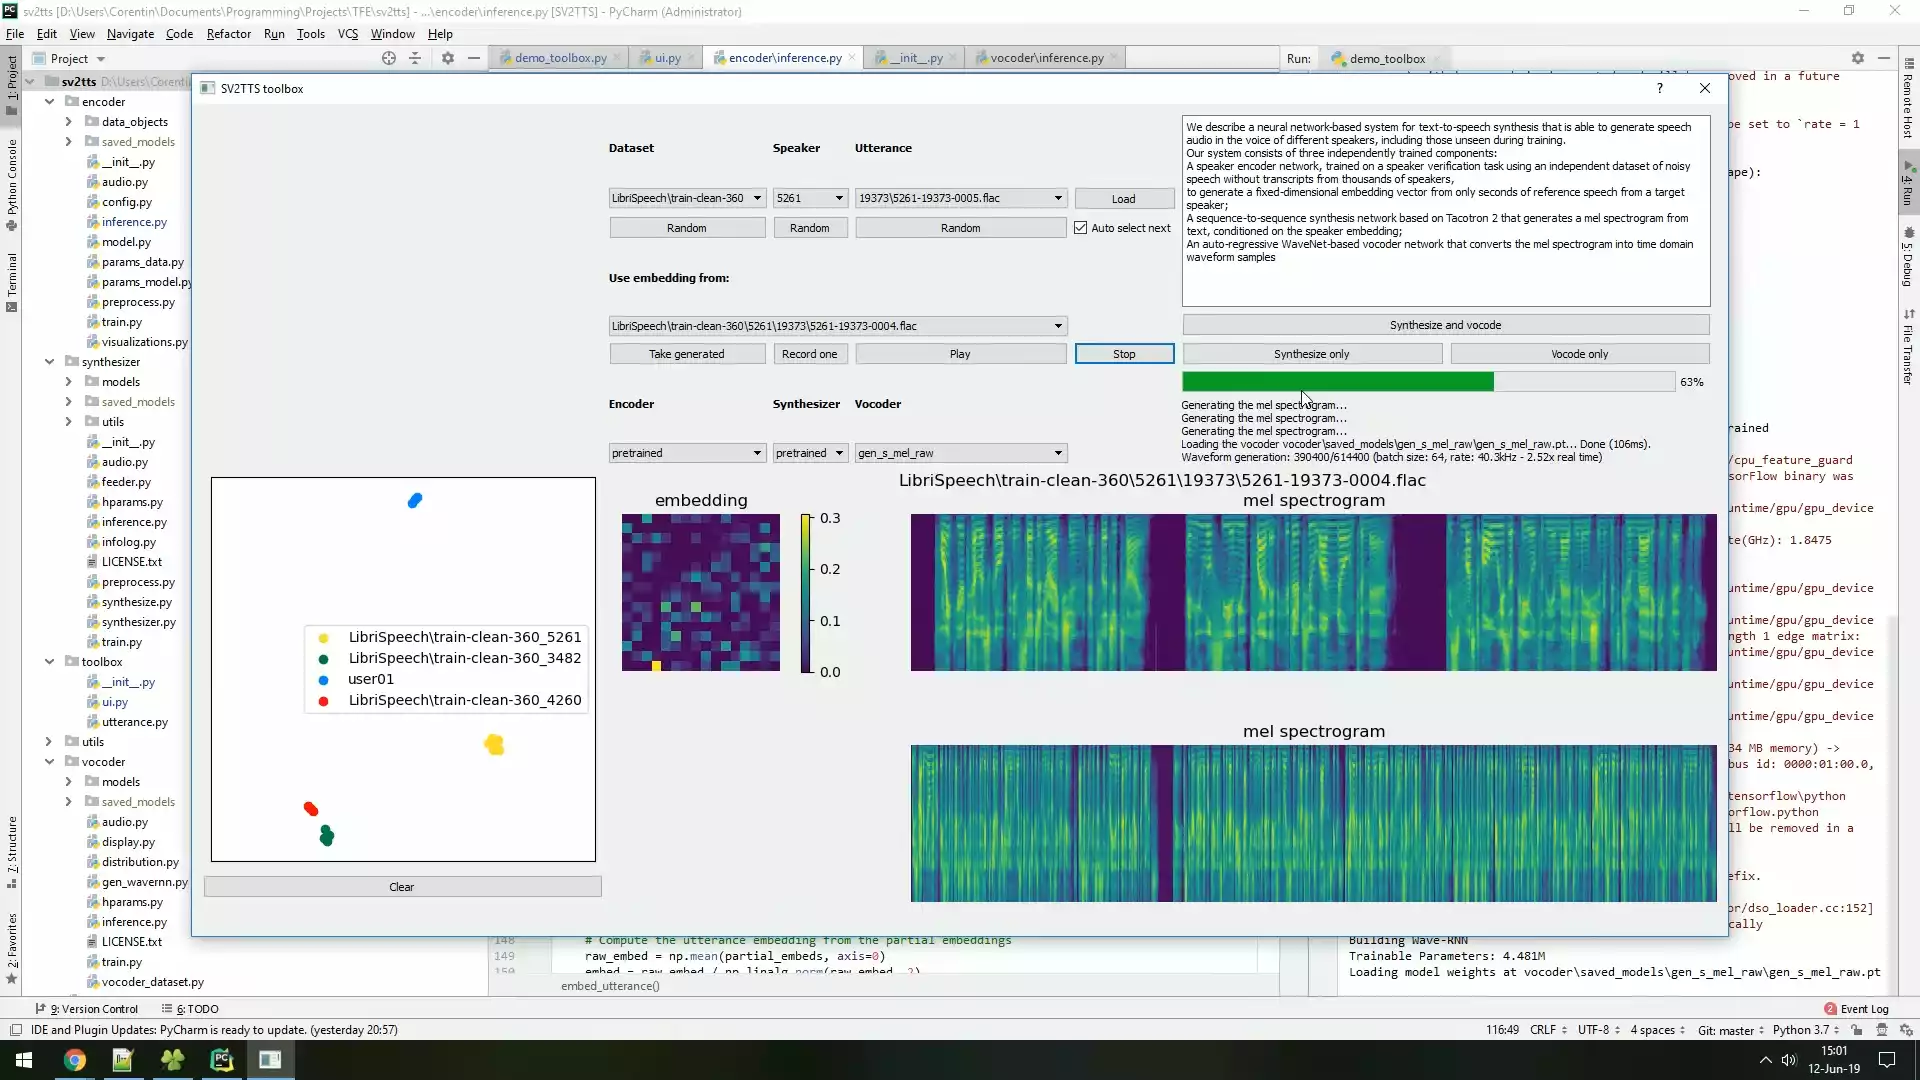The width and height of the screenshot is (1920, 1080).
Task: Select the LibriSpeech dataset dropdown
Action: click(686, 198)
